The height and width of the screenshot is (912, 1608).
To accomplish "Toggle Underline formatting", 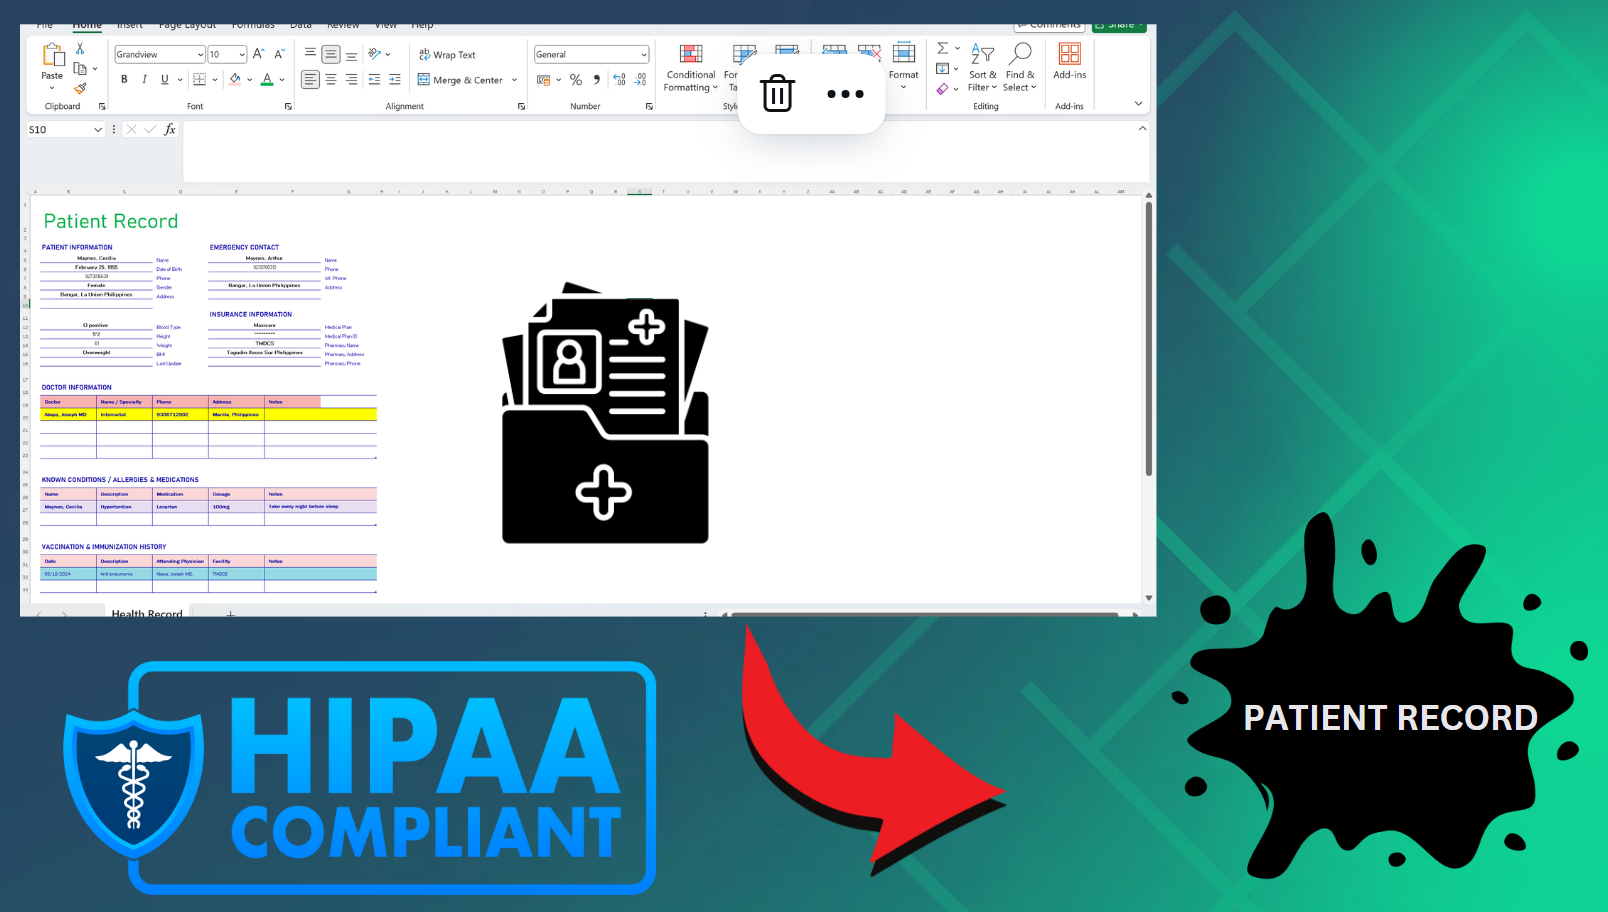I will (x=165, y=79).
